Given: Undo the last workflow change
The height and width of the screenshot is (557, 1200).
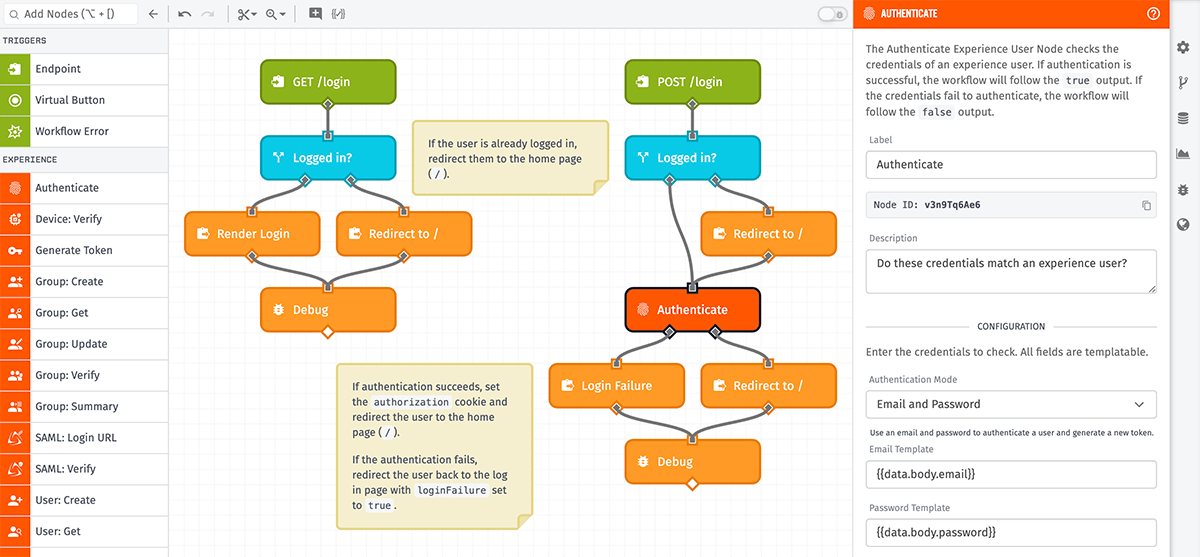Looking at the screenshot, I should (185, 14).
